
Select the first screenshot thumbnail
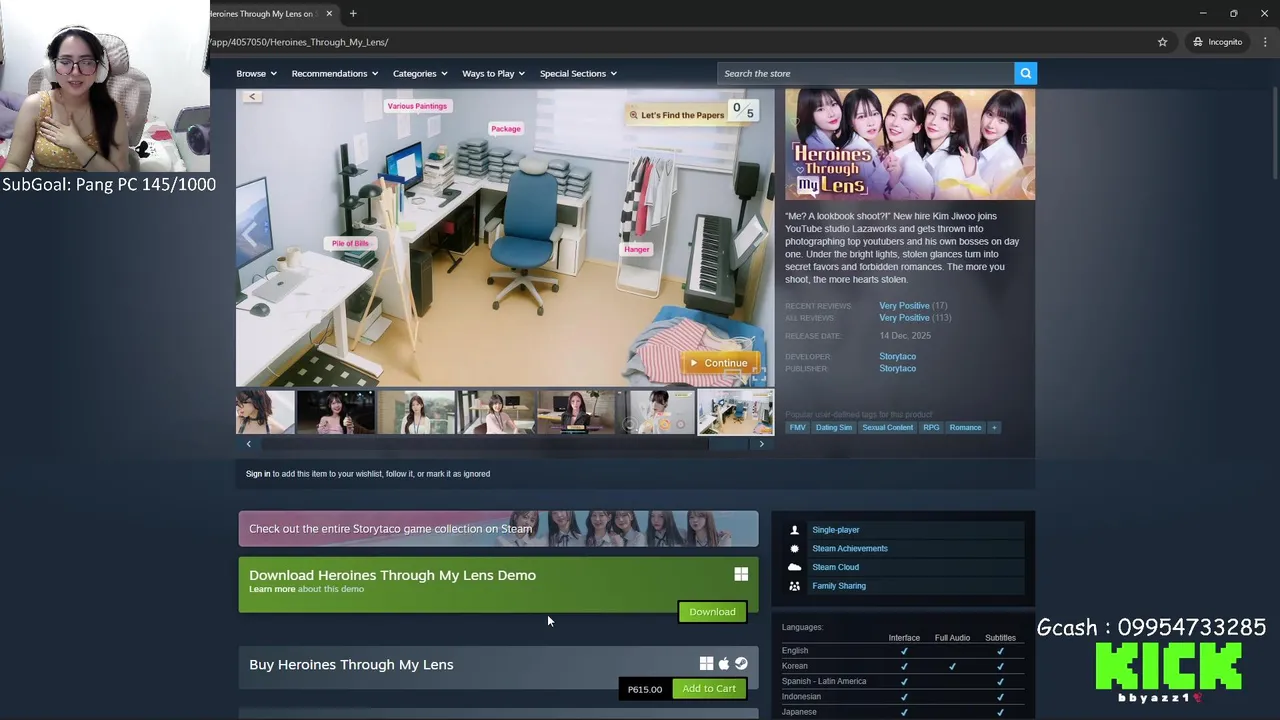point(265,412)
